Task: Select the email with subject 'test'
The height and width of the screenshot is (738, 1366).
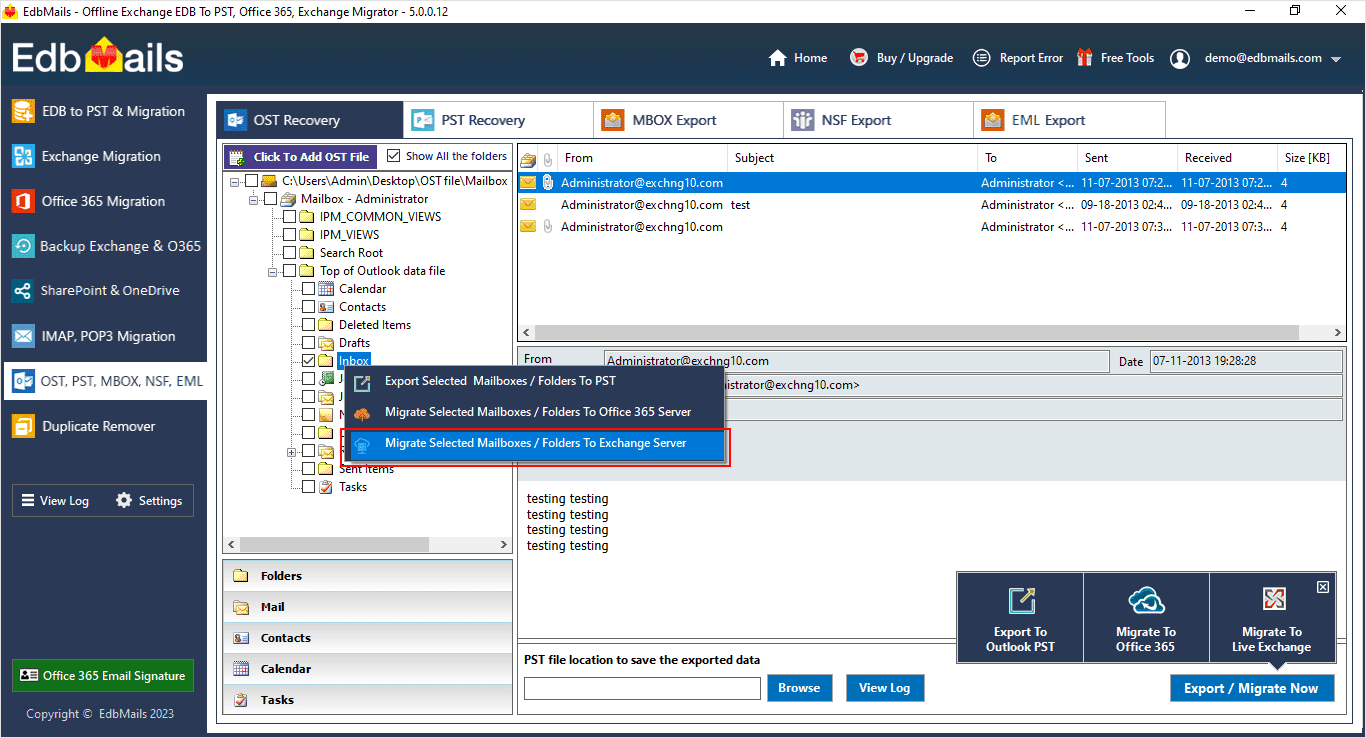Action: (x=931, y=205)
